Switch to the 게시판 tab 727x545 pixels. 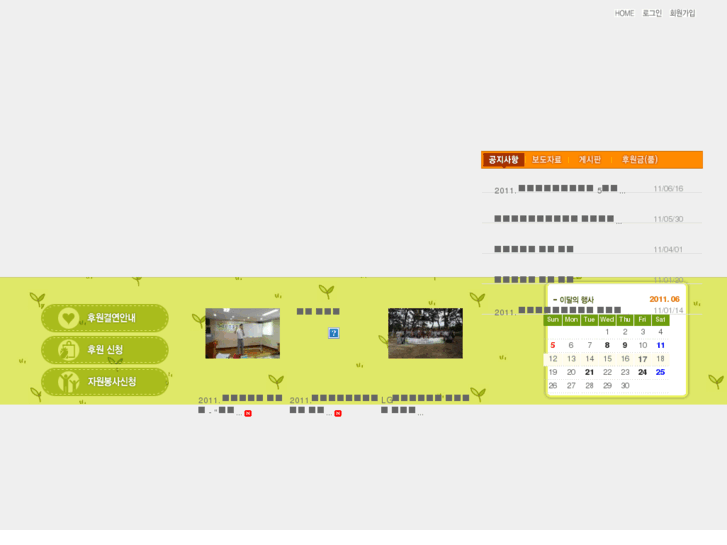coord(590,160)
